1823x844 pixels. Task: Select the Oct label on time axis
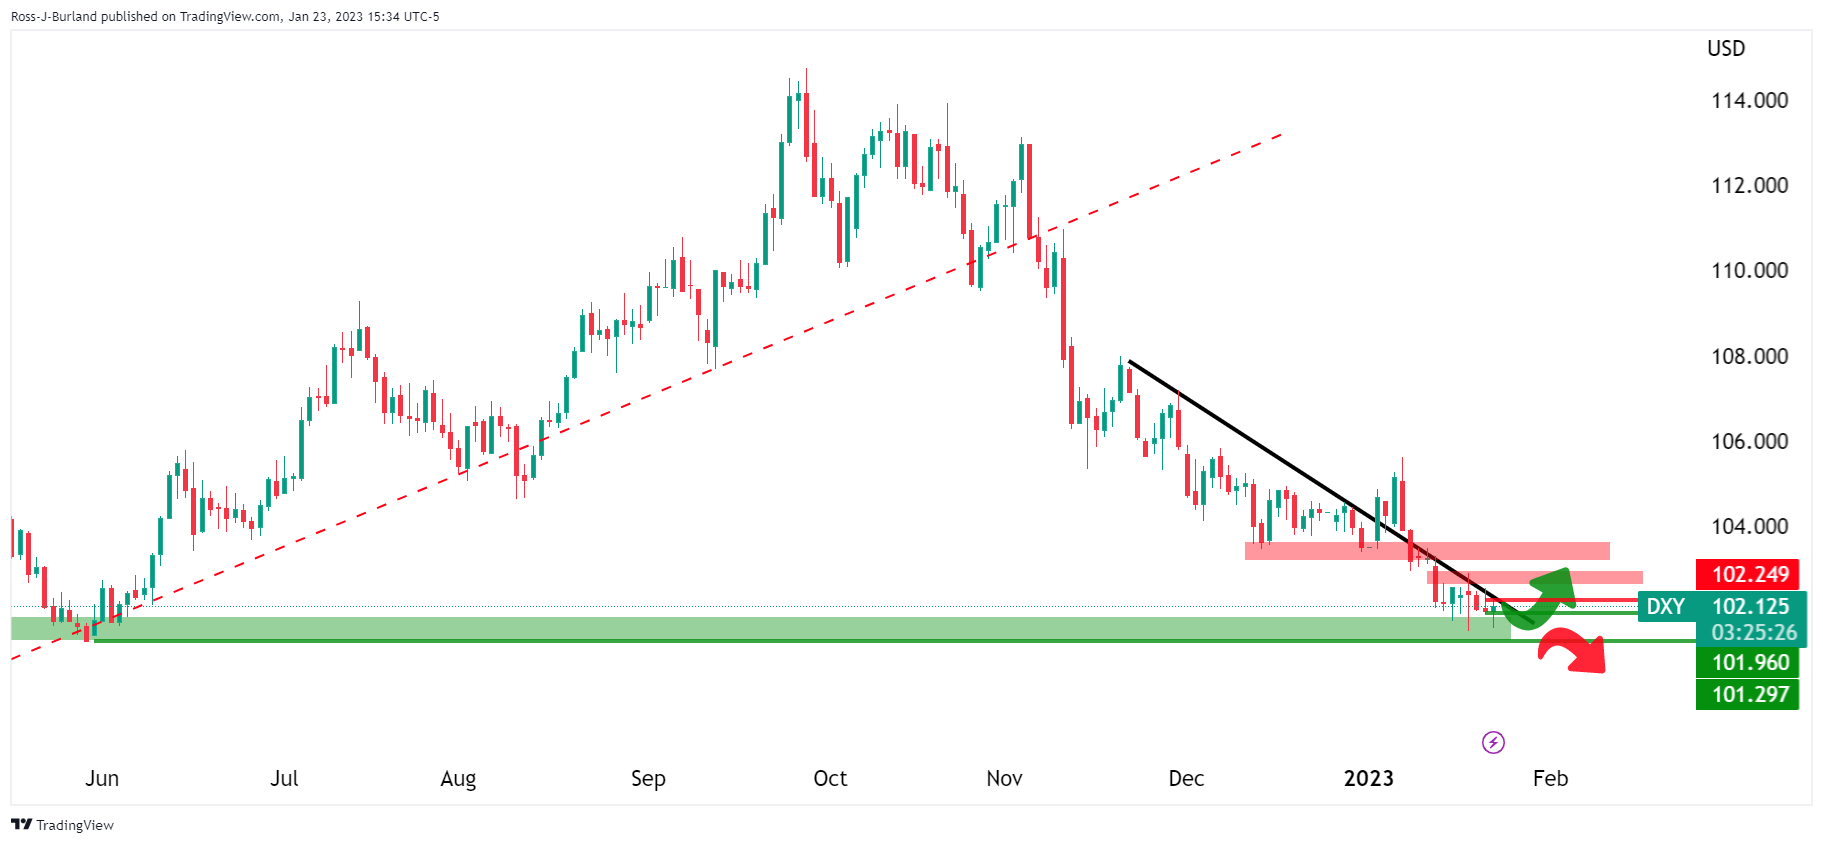830,778
